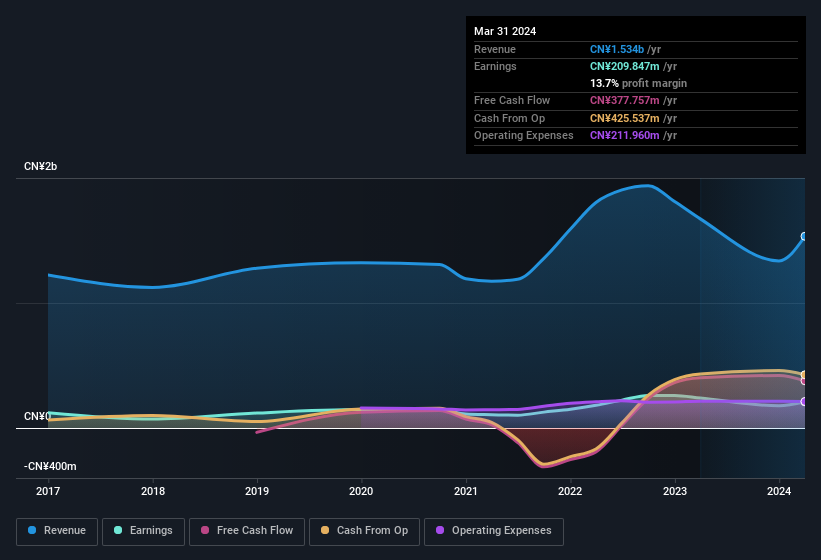Viewport: 821px width, 560px height.
Task: Click the 2019 x-axis label
Action: pyautogui.click(x=257, y=491)
